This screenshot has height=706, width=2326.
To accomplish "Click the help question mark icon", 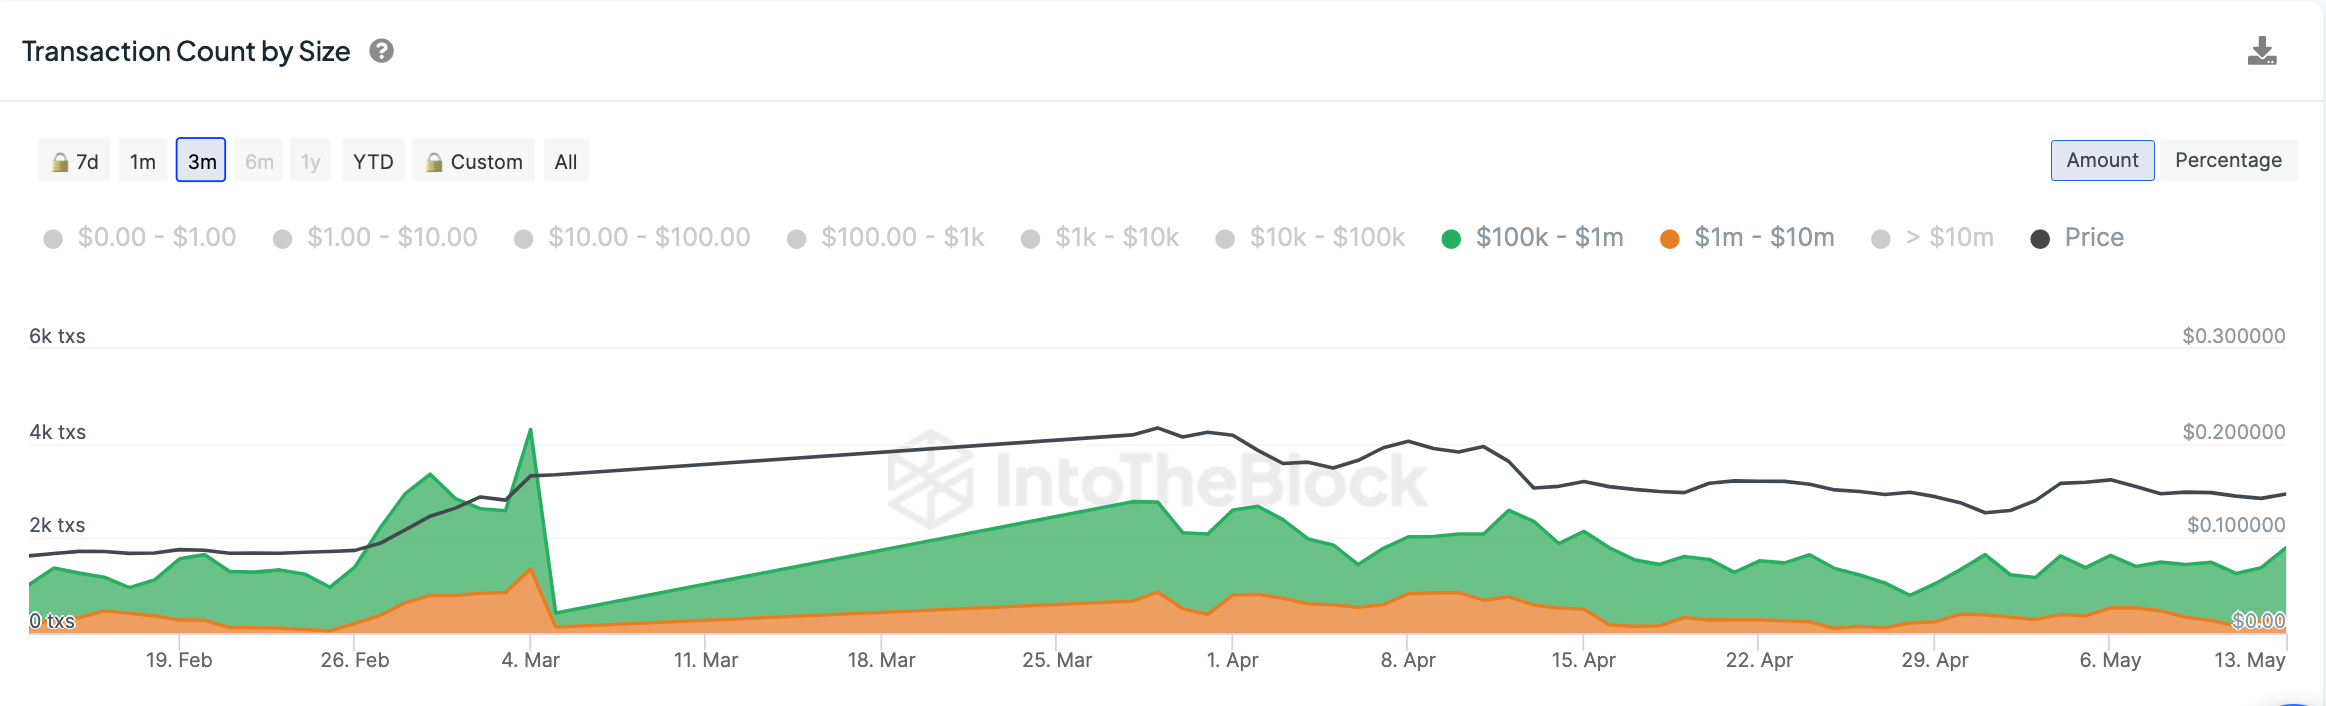I will 381,51.
